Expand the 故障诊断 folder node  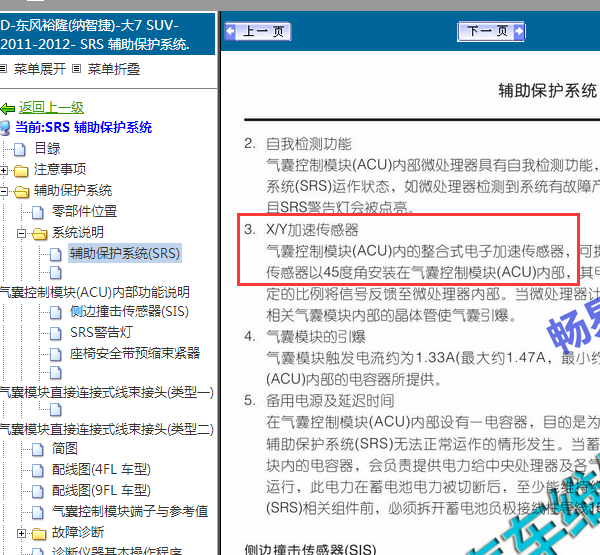click(x=22, y=533)
